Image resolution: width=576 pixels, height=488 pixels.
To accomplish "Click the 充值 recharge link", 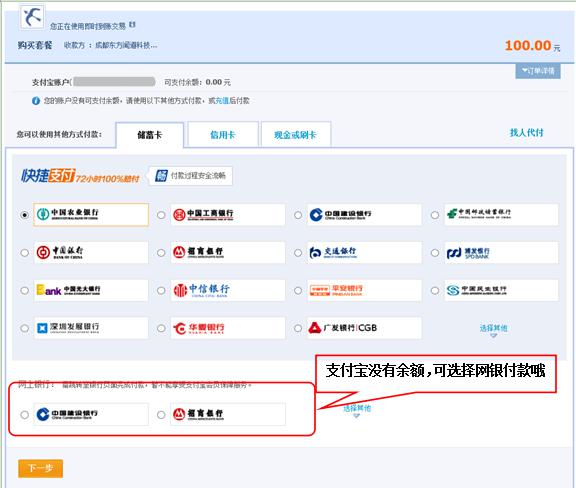I will pos(222,101).
